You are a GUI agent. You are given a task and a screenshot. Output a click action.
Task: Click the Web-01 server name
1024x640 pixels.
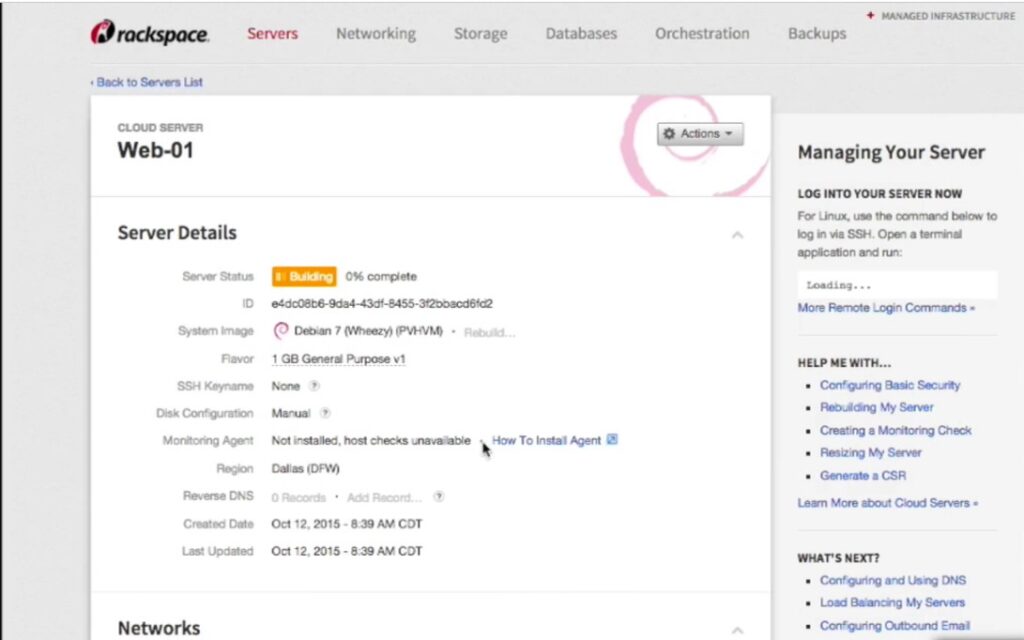(155, 150)
